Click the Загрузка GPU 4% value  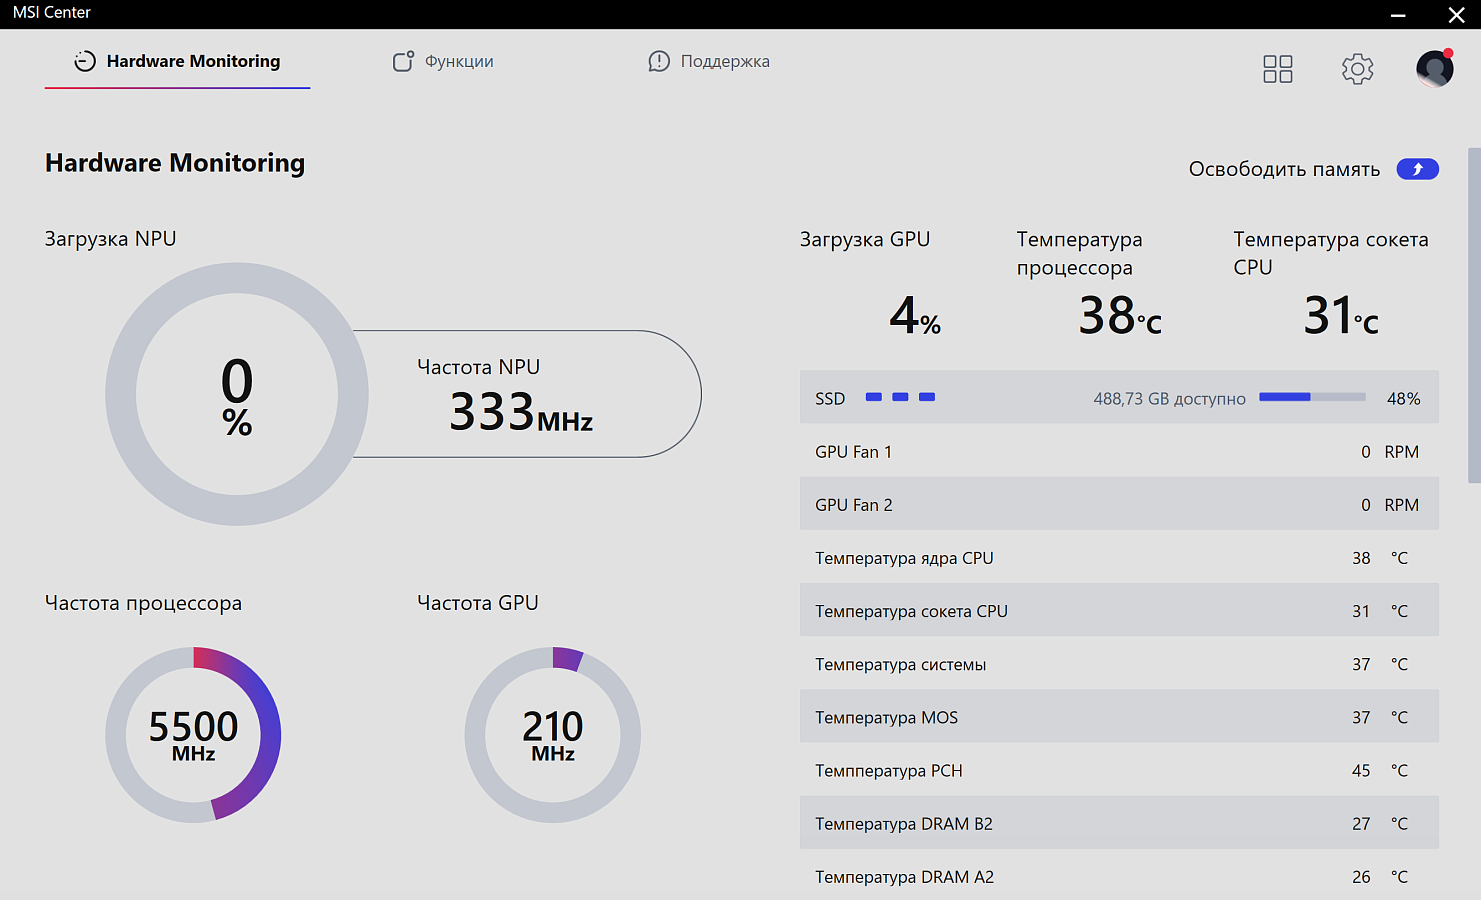click(915, 316)
